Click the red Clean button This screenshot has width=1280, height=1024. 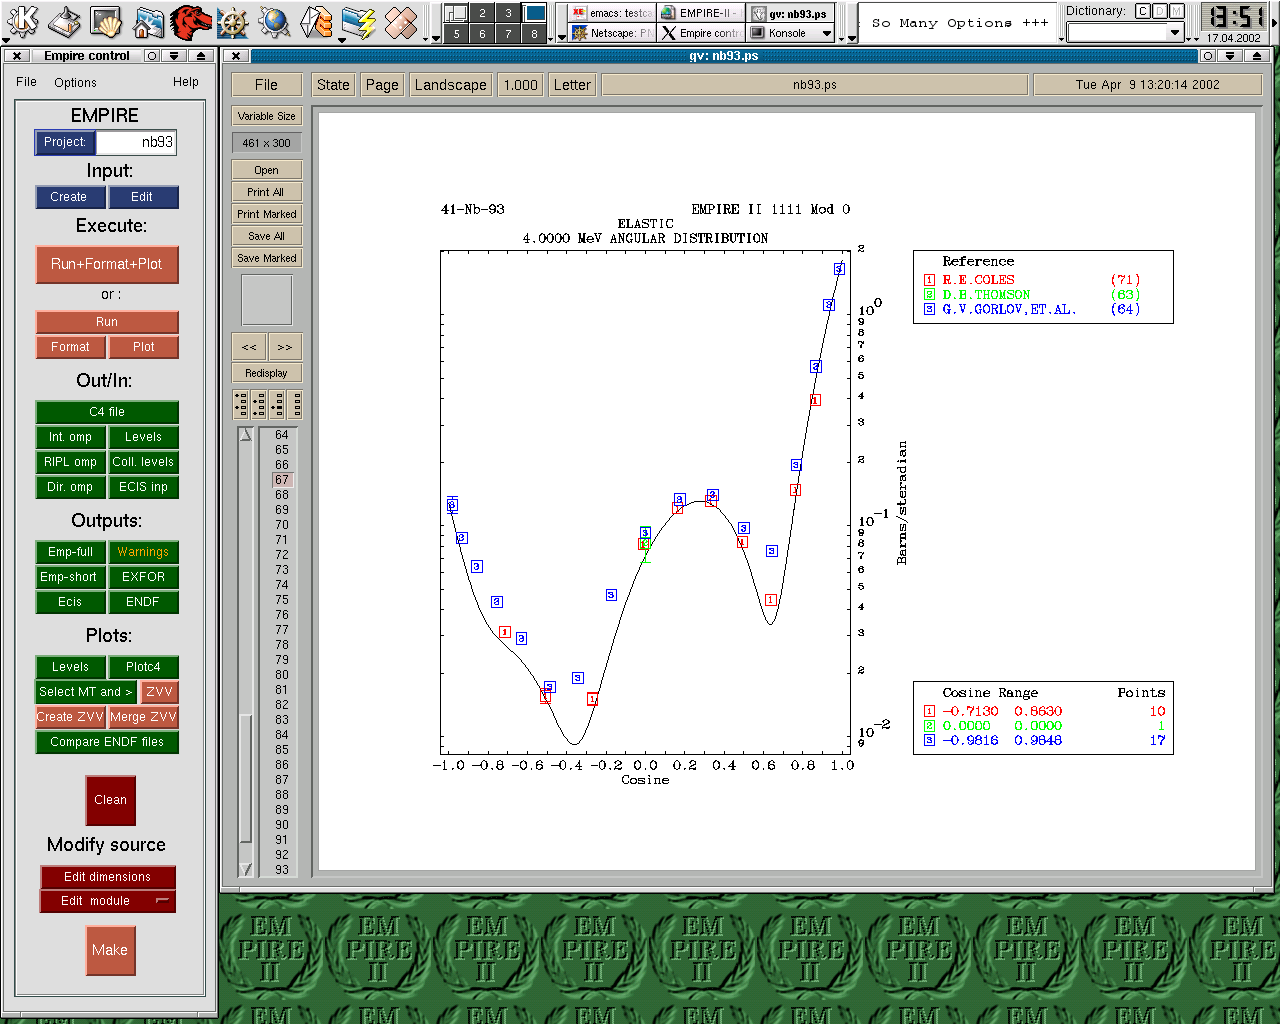(110, 800)
